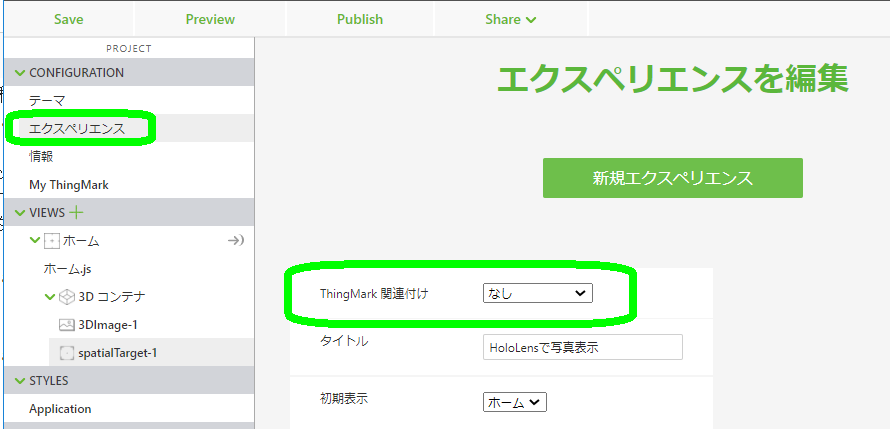Select テーマ in the configuration list
Image resolution: width=890 pixels, height=429 pixels.
(47, 100)
